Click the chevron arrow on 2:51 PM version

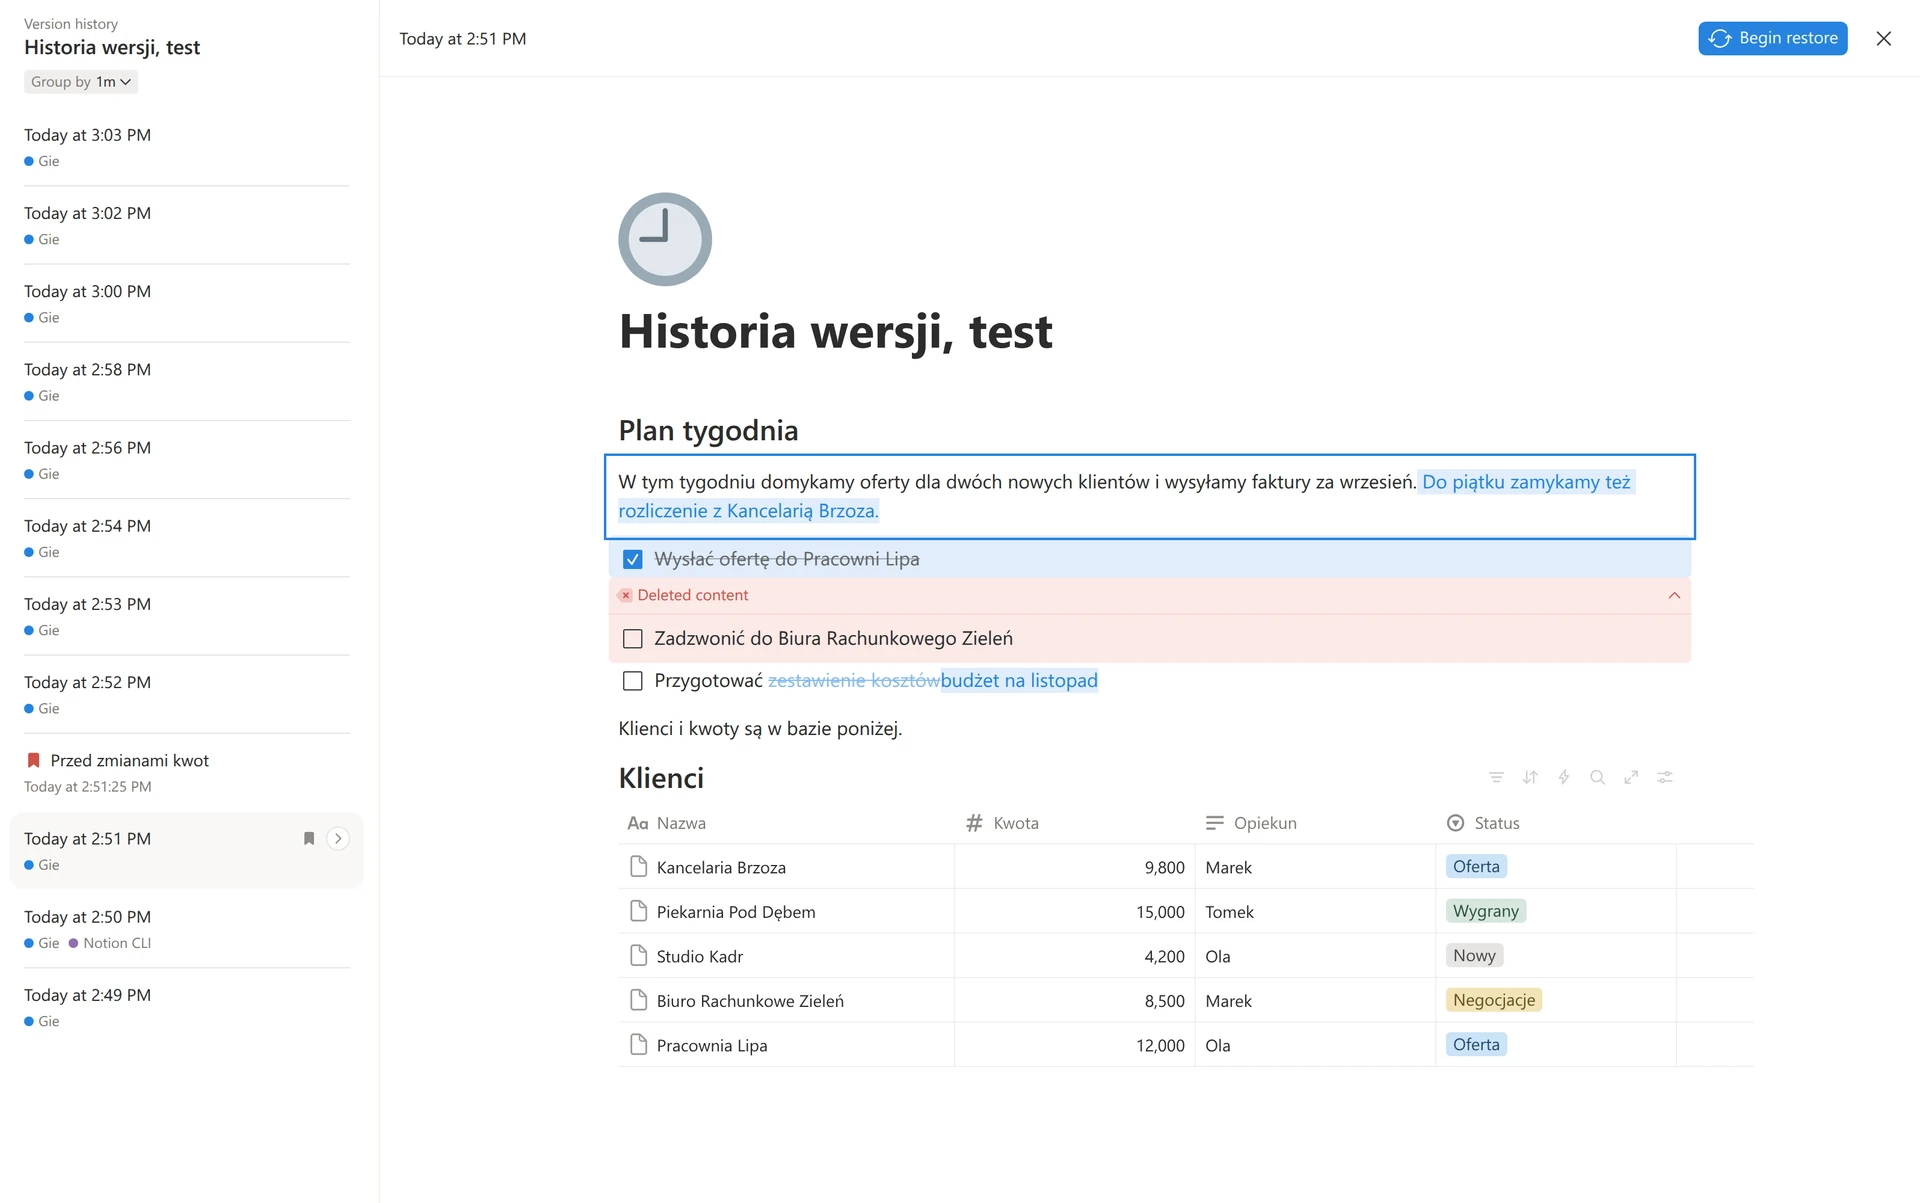[338, 839]
